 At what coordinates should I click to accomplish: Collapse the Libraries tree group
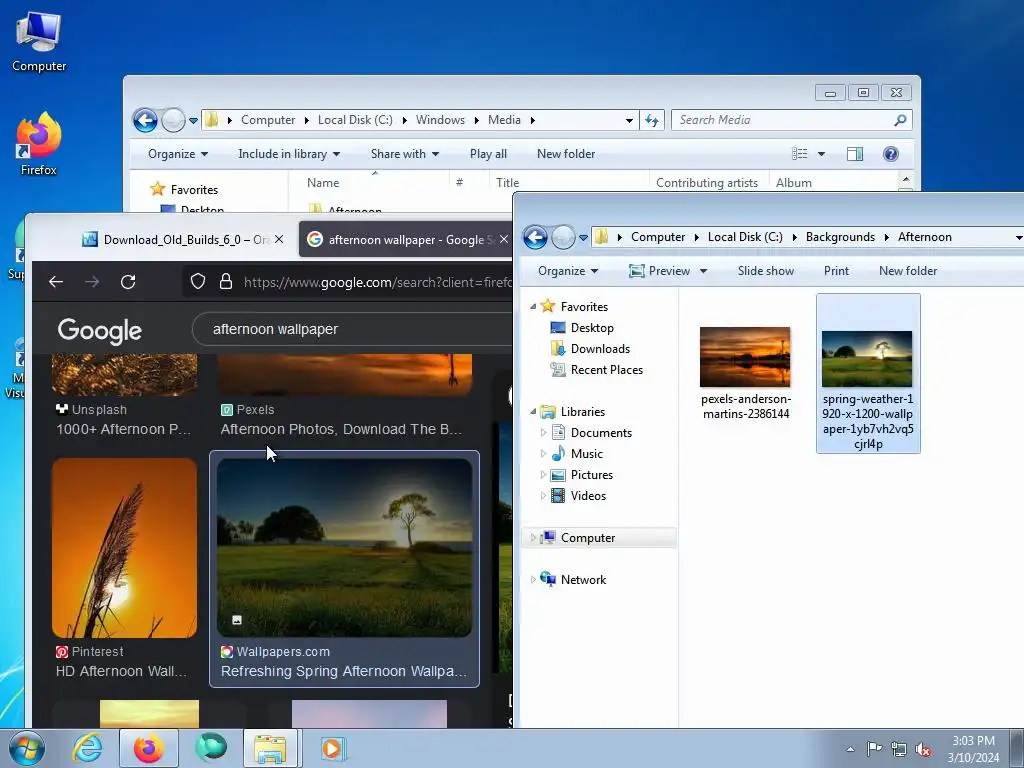click(533, 412)
